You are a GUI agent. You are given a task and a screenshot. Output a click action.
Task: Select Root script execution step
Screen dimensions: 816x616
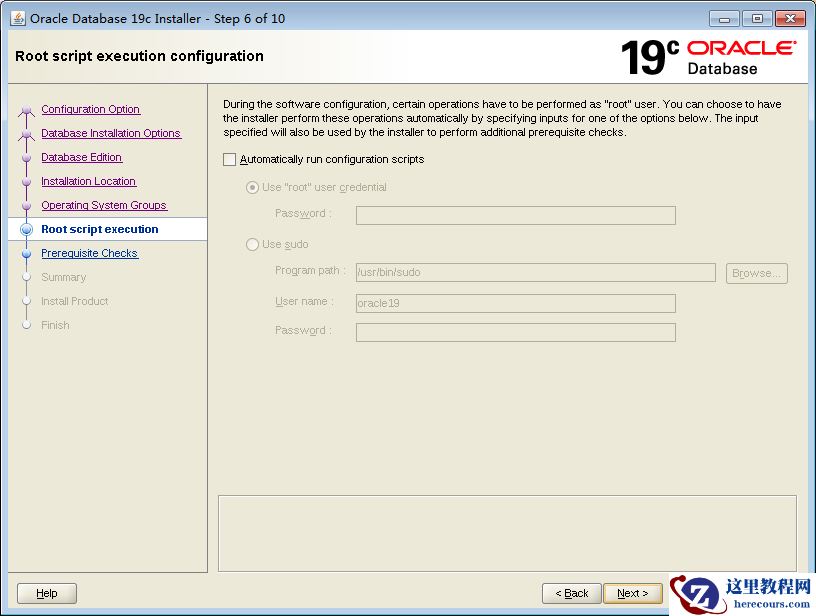99,230
